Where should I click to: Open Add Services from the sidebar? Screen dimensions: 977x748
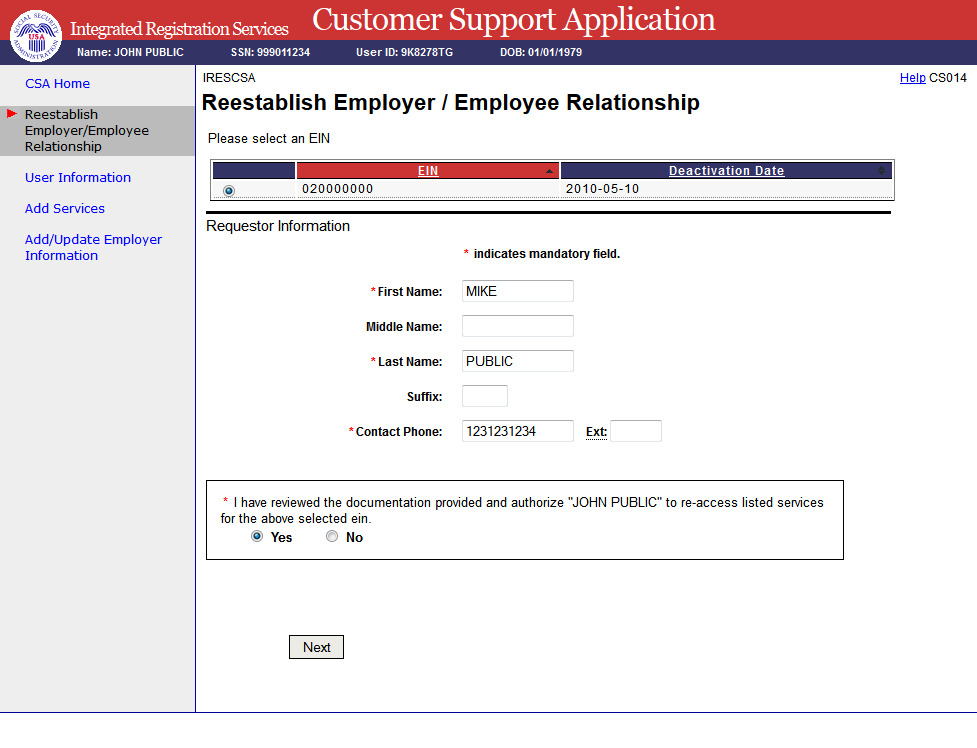(65, 209)
